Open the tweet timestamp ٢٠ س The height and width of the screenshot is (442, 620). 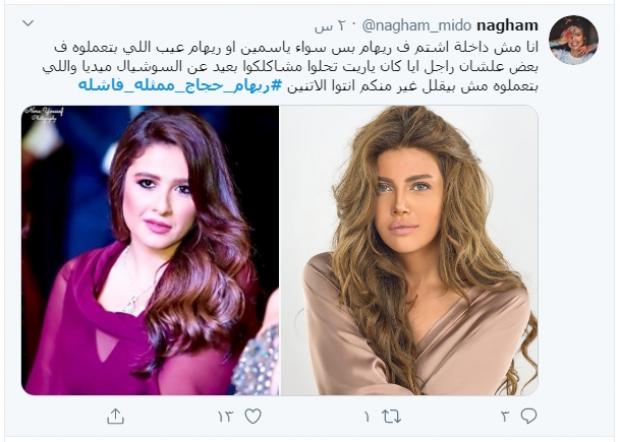click(x=330, y=26)
